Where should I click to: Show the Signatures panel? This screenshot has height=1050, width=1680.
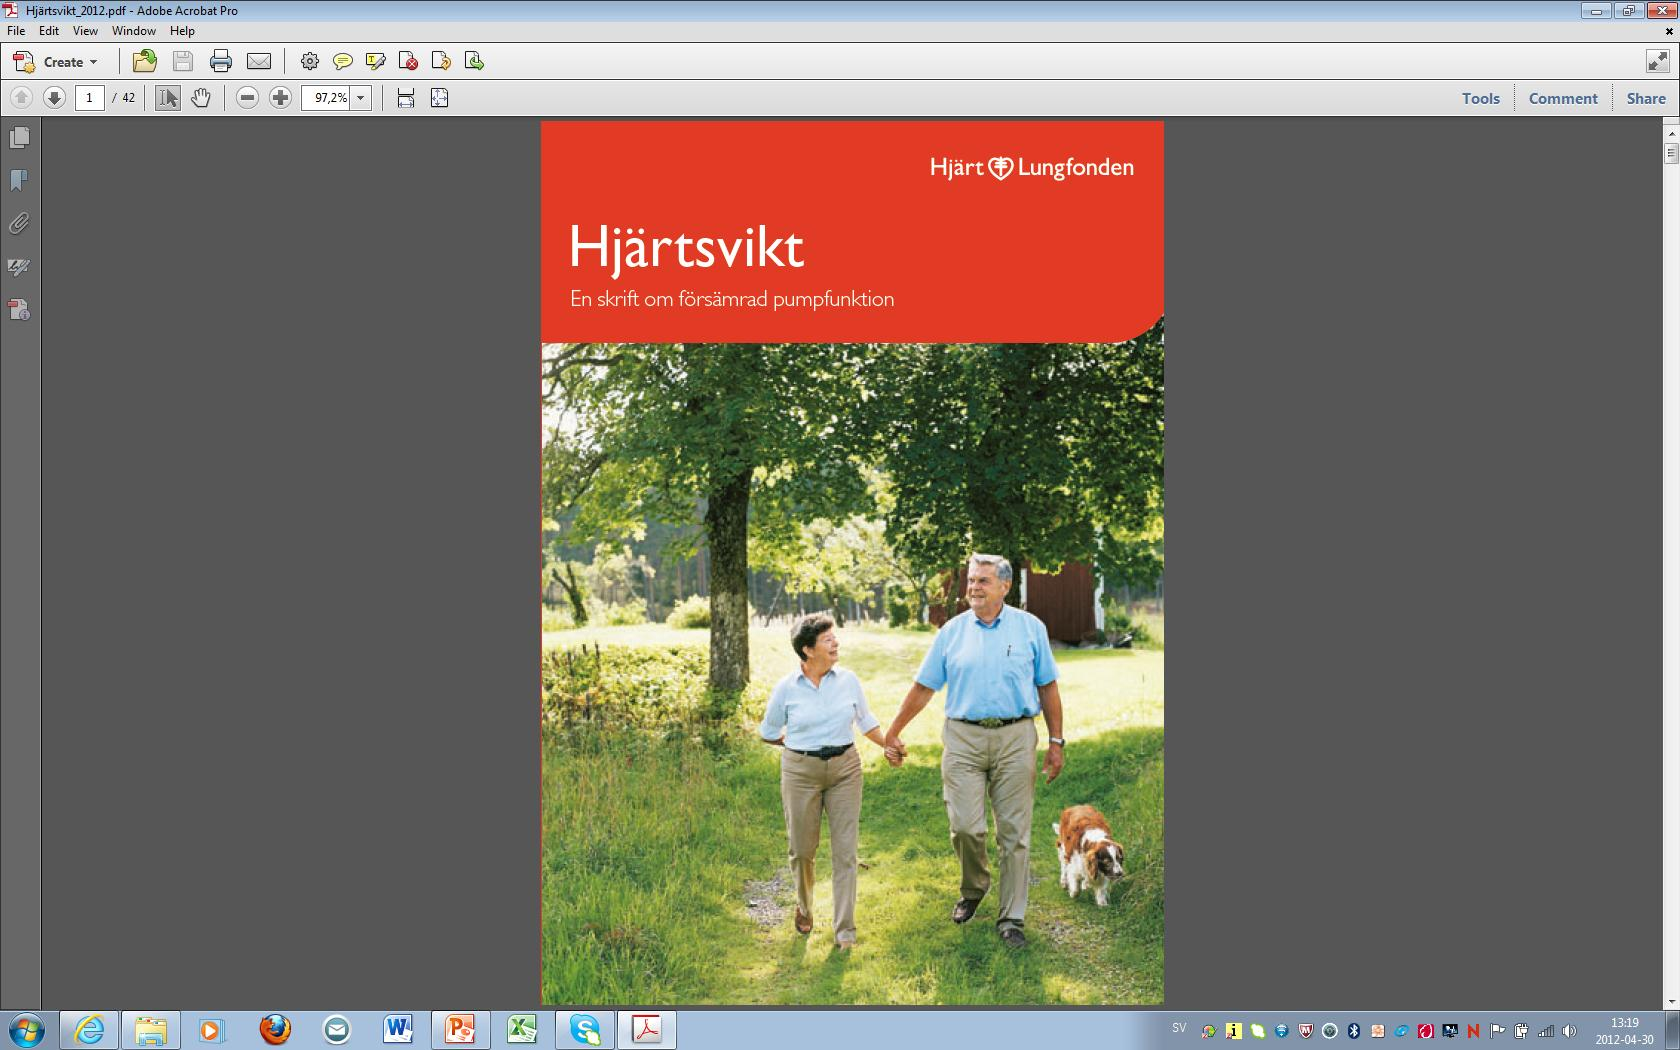pyautogui.click(x=19, y=267)
